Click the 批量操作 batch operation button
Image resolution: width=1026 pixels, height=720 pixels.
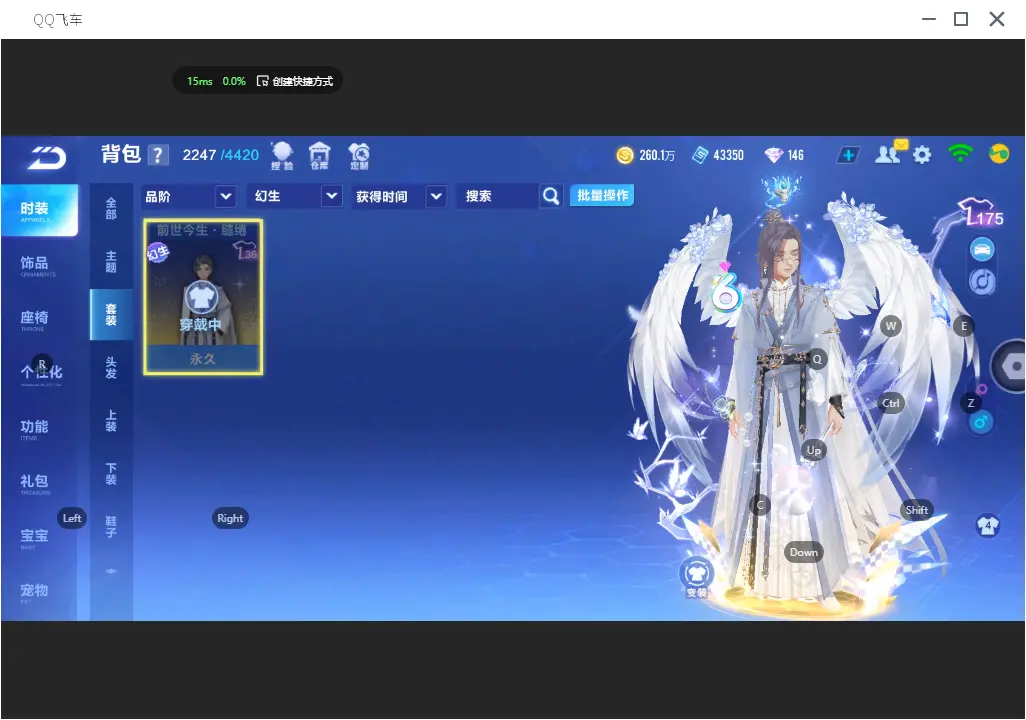point(602,196)
